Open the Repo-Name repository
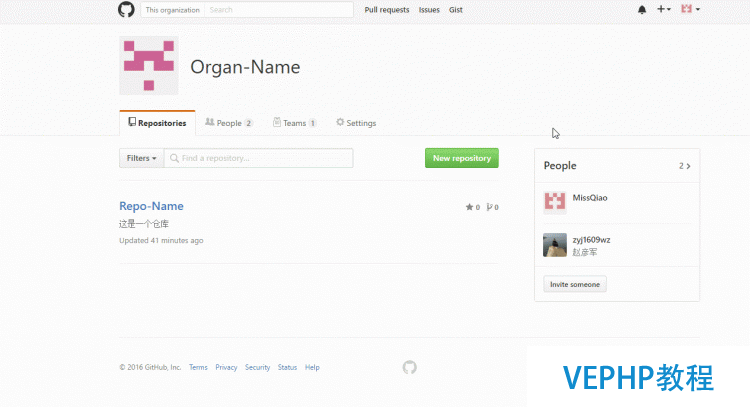 pos(151,206)
